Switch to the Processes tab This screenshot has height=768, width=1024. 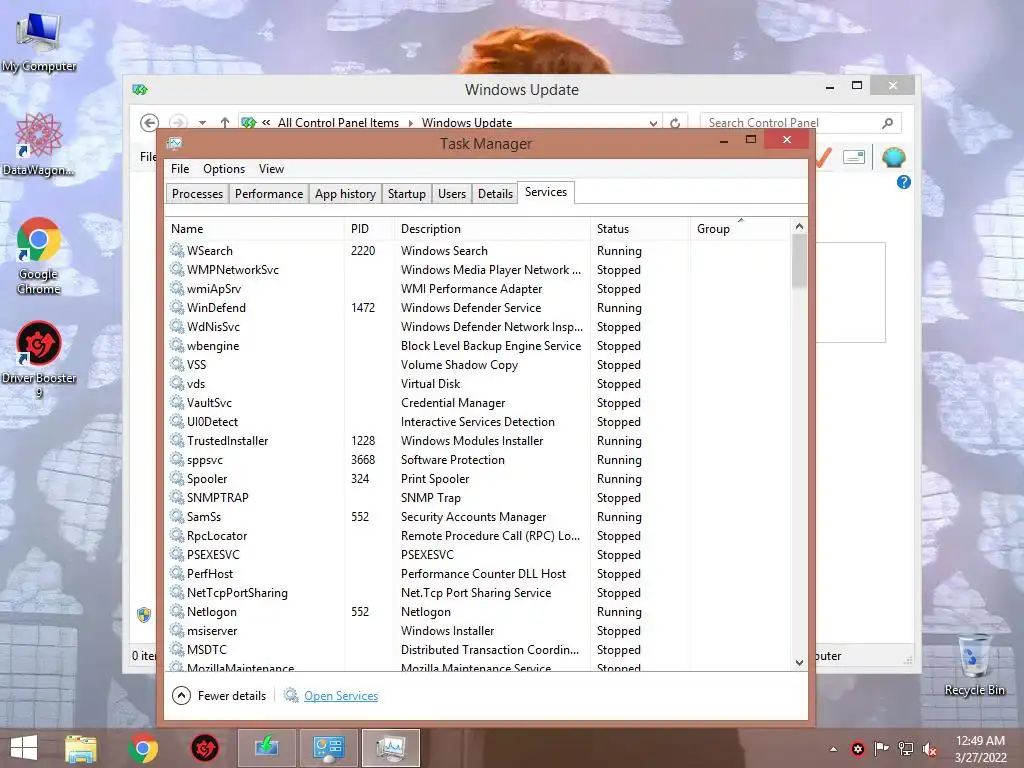click(197, 194)
